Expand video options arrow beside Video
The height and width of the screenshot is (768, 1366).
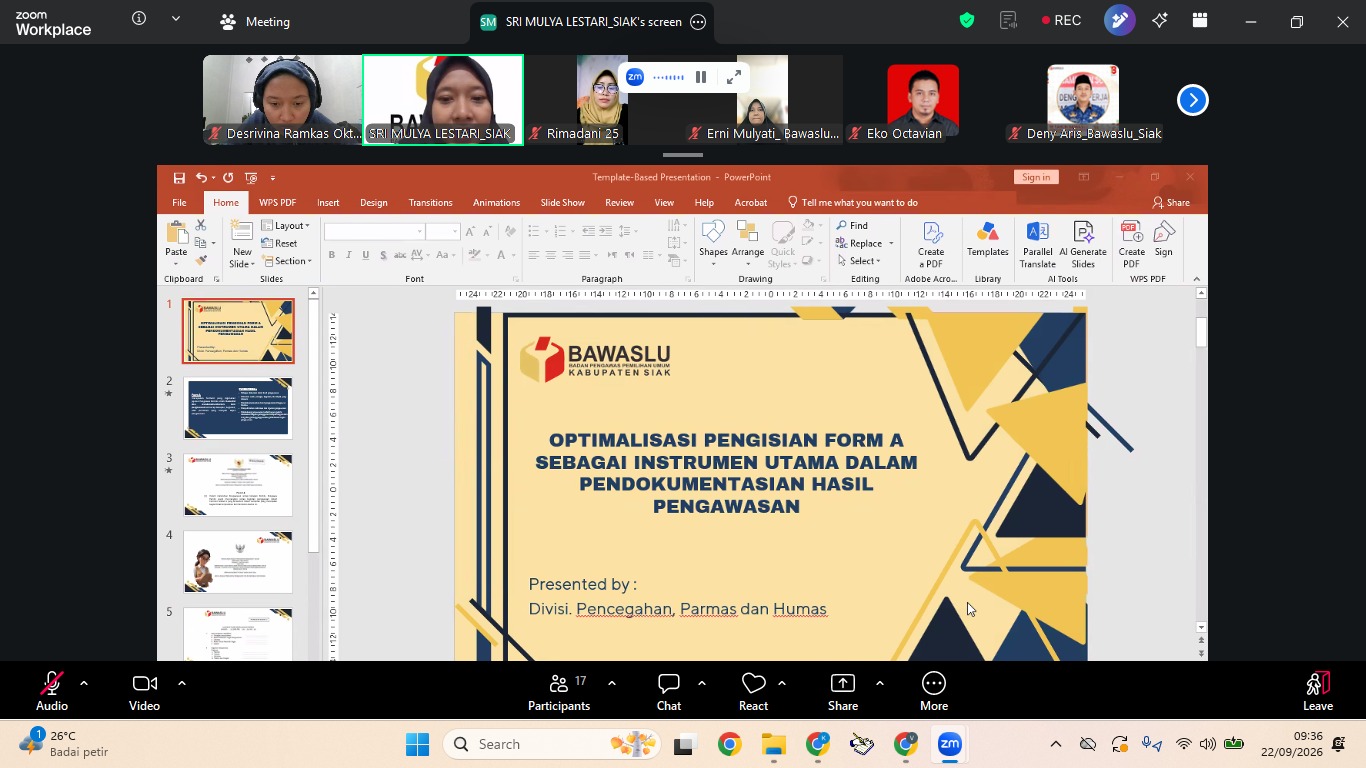pos(182,683)
